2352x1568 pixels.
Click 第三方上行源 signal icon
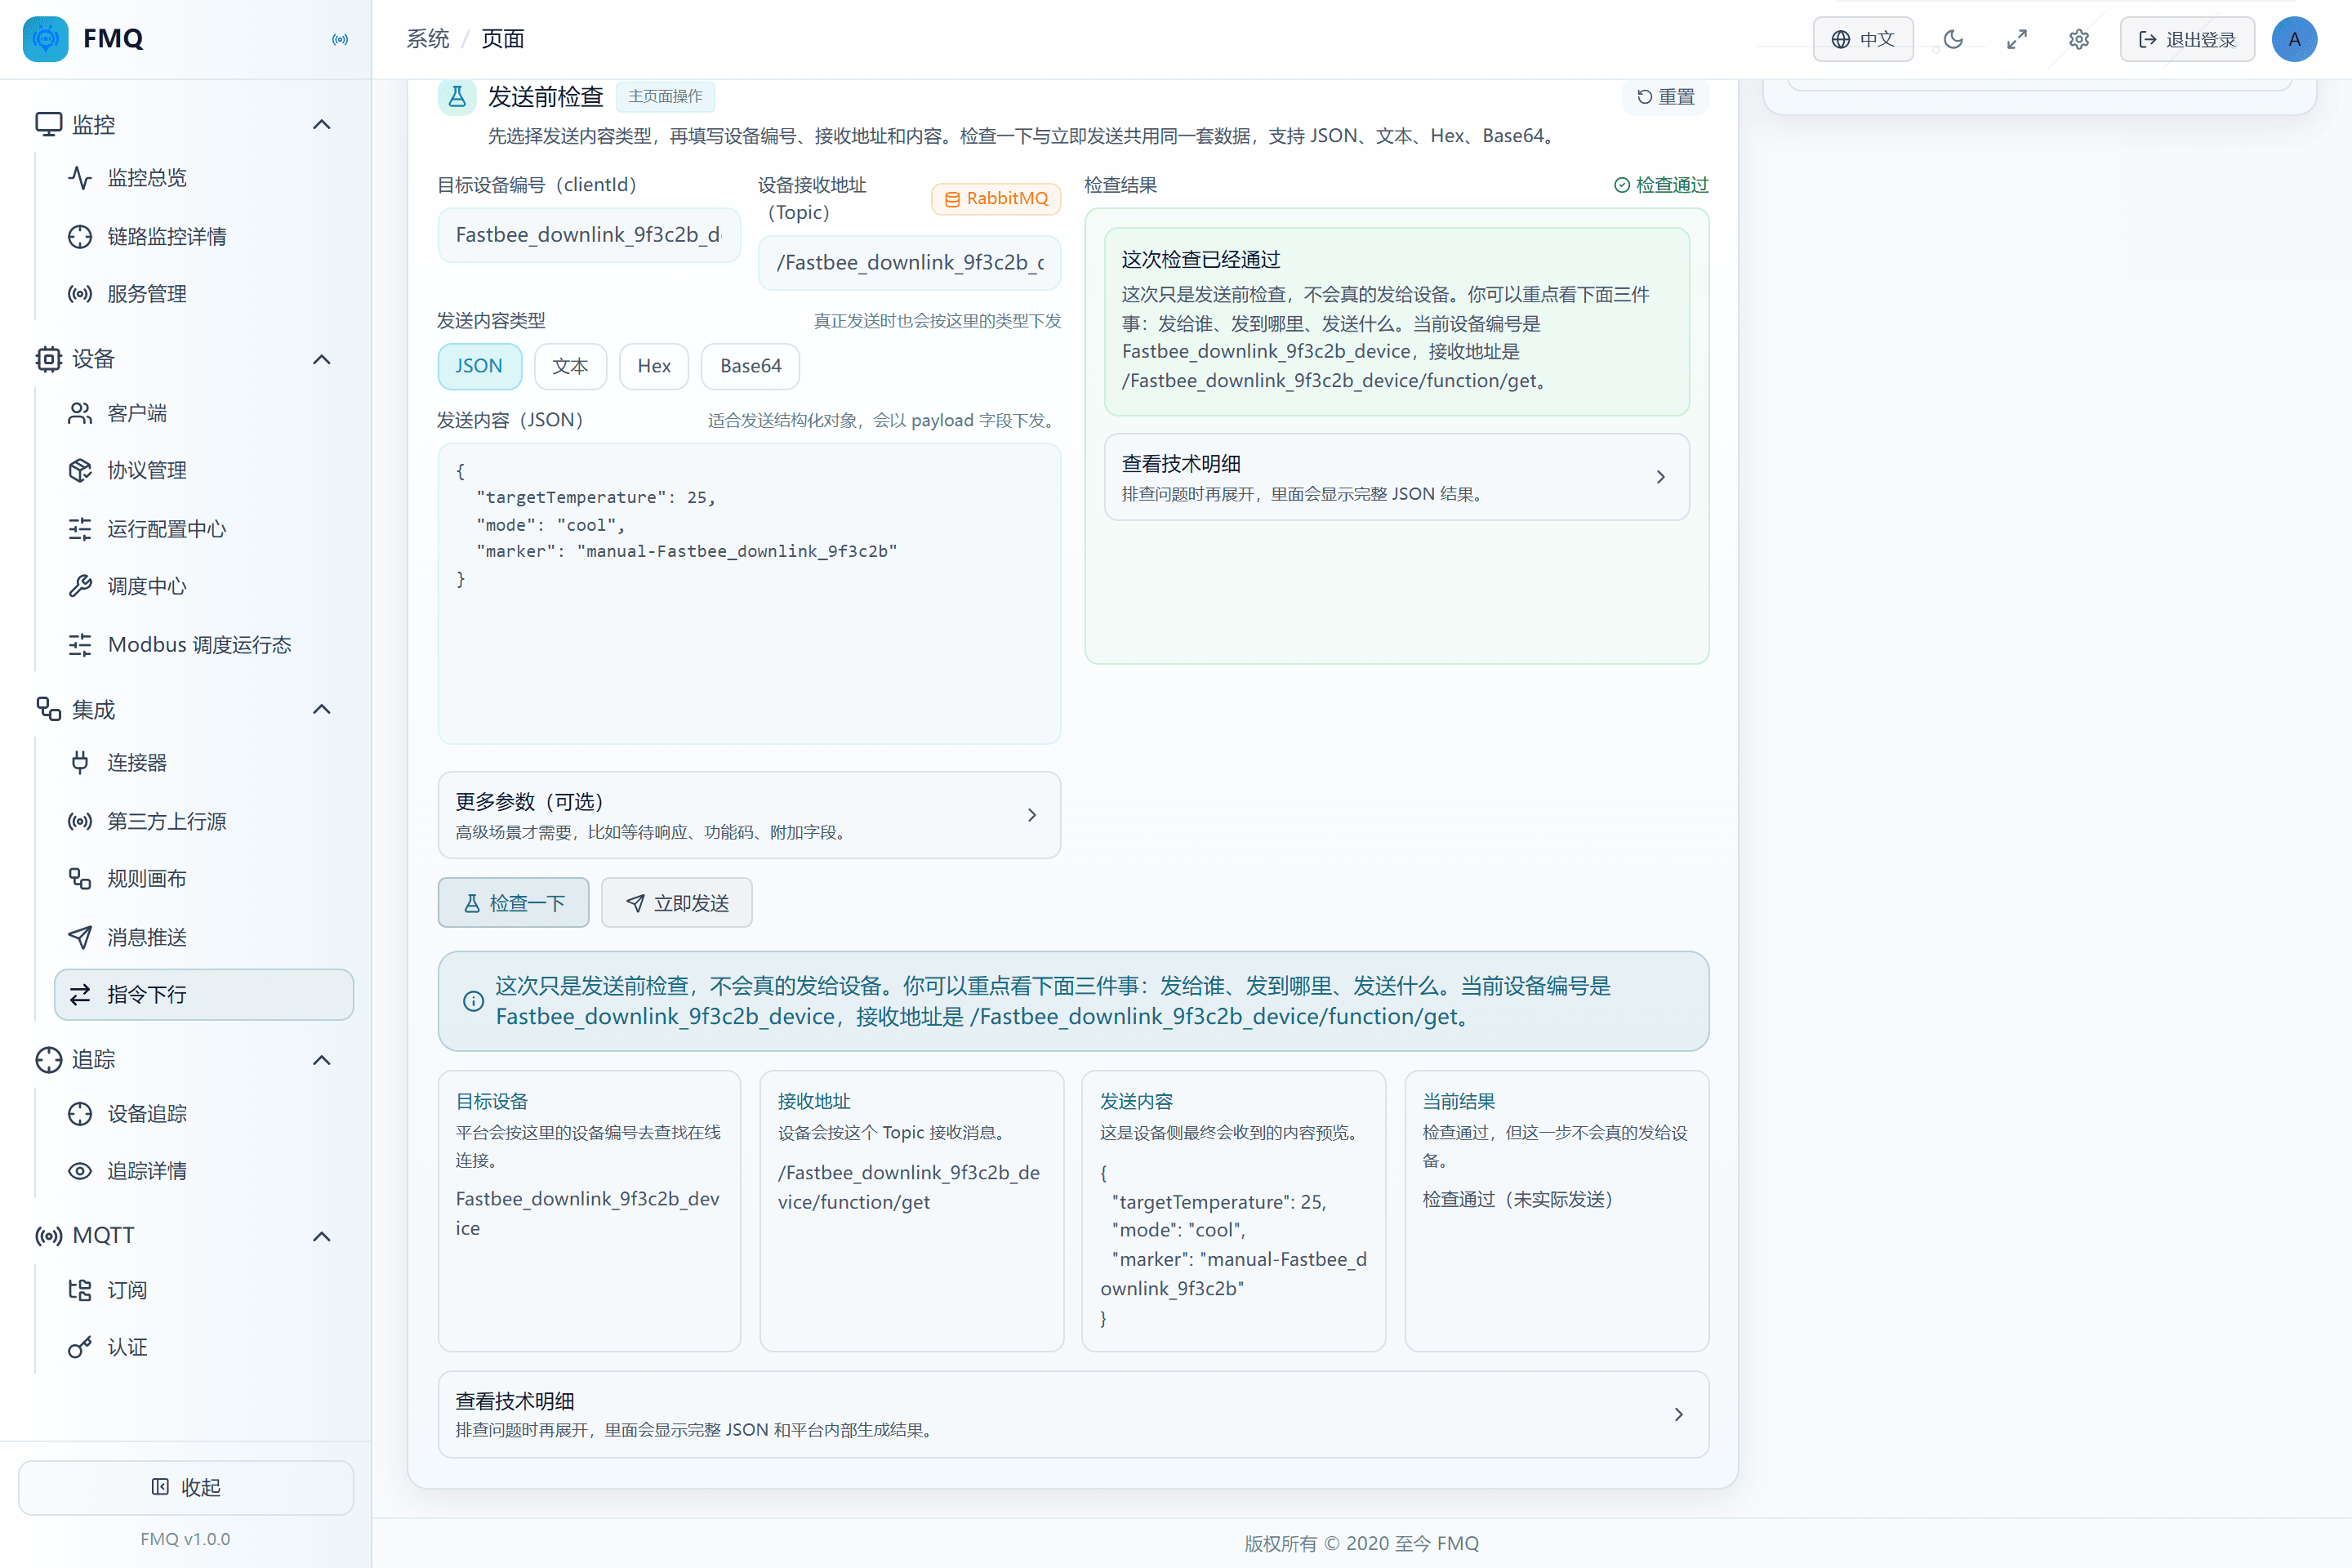tap(80, 821)
